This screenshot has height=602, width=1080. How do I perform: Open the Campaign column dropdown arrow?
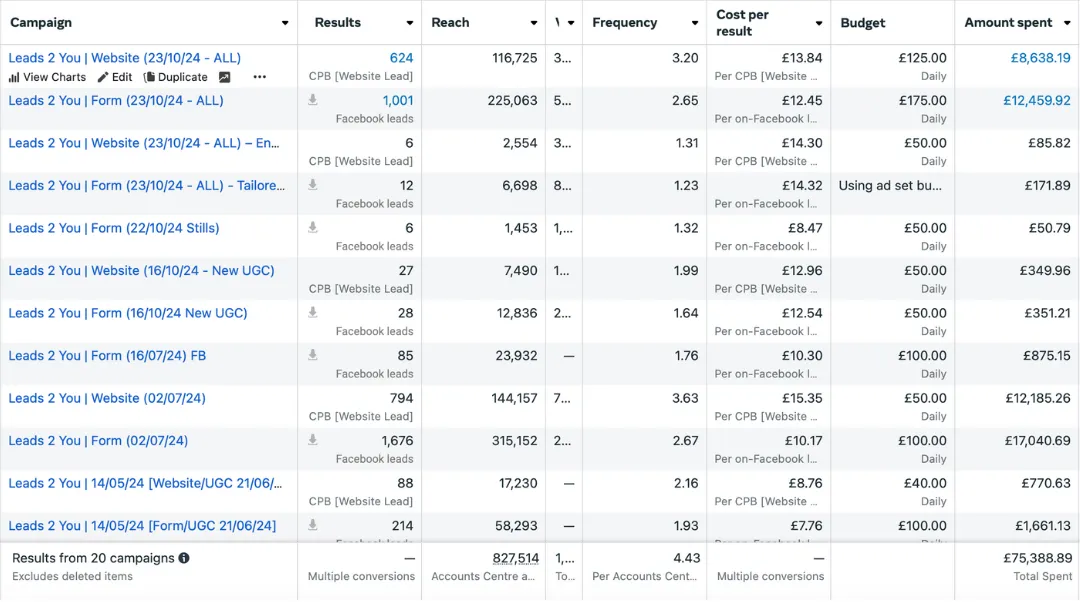tap(284, 23)
